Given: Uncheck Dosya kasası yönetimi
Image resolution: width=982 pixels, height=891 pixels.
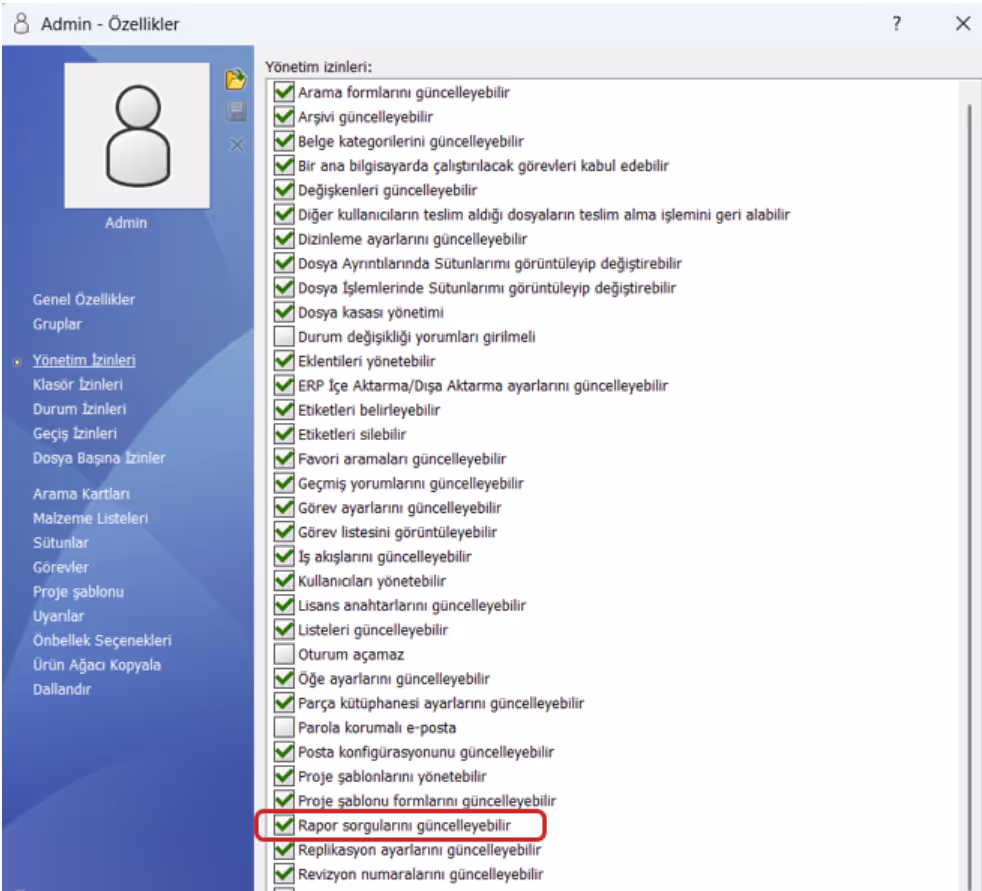Looking at the screenshot, I should coord(284,312).
